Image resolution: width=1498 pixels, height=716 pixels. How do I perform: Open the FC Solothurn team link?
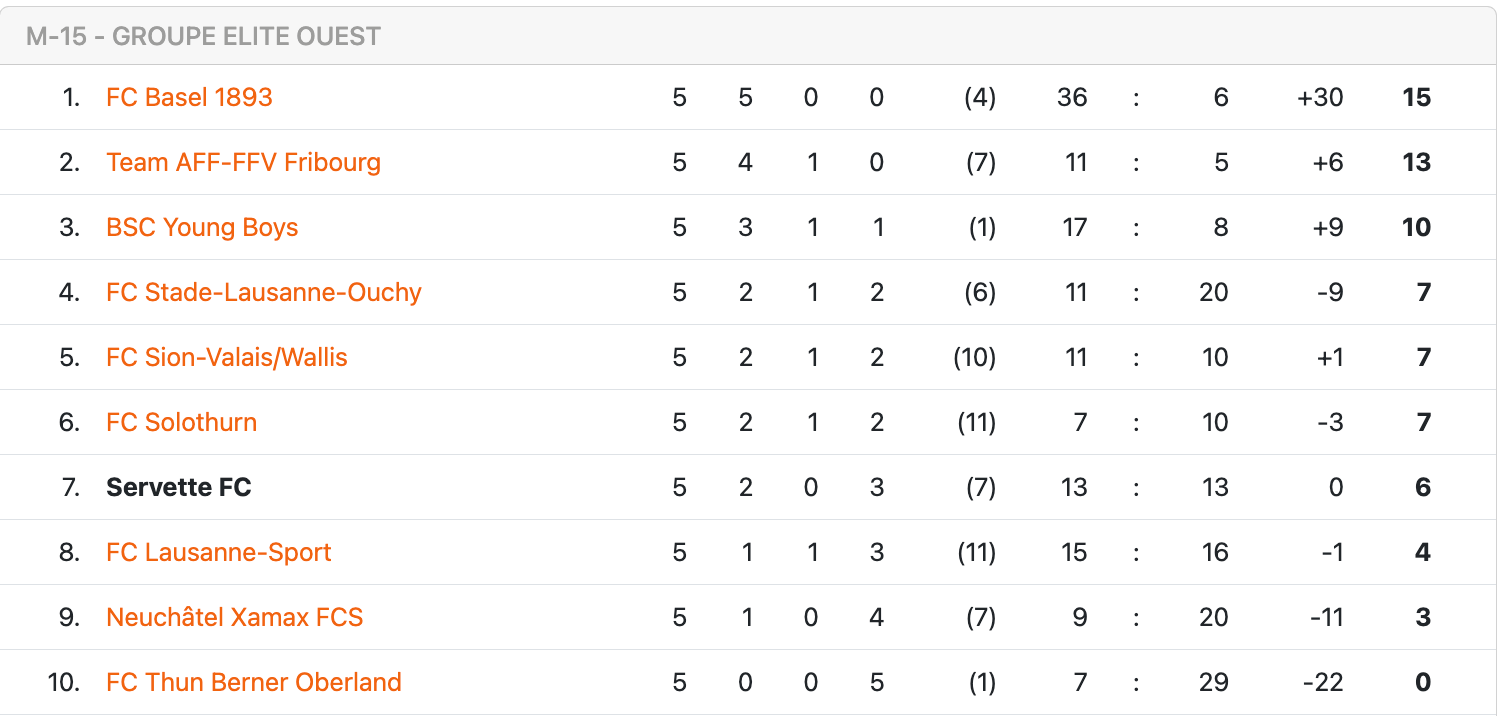pyautogui.click(x=181, y=422)
